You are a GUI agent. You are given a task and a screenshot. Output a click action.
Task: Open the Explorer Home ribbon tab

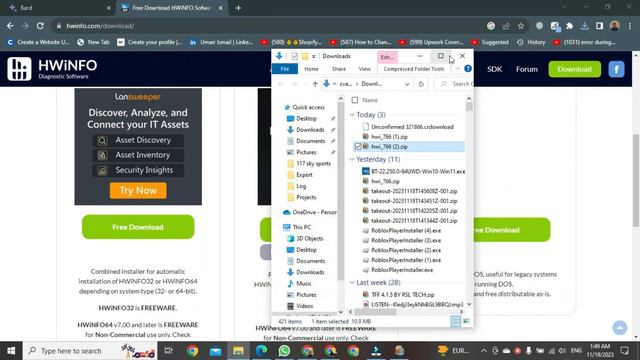(x=311, y=69)
